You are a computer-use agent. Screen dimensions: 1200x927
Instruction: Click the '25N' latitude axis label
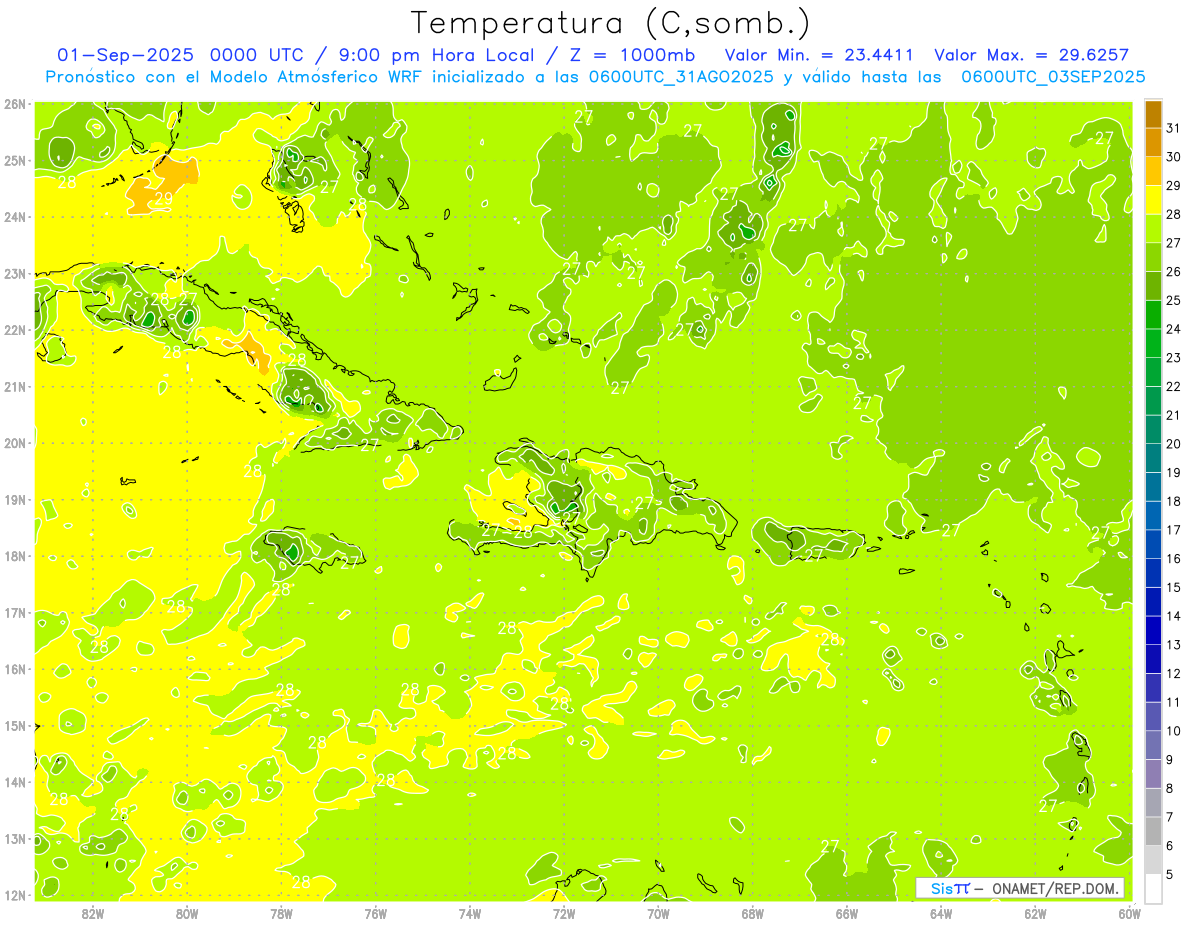click(15, 161)
